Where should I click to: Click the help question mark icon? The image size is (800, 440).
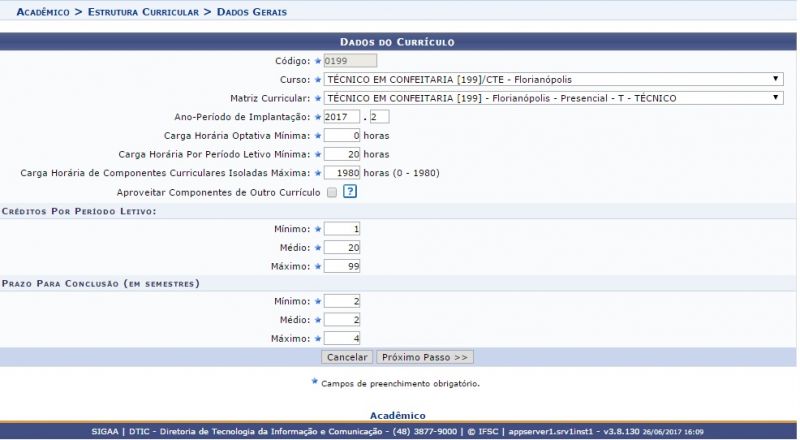click(350, 192)
